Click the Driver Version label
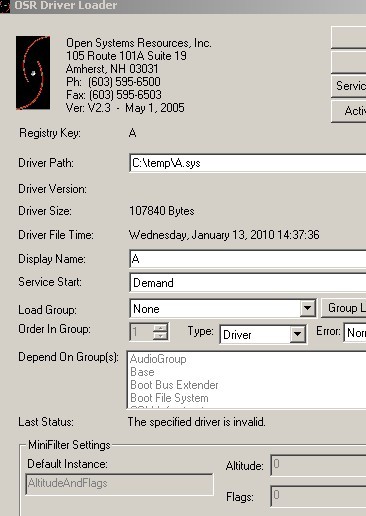Screen dimensions: 366x516 [52, 189]
